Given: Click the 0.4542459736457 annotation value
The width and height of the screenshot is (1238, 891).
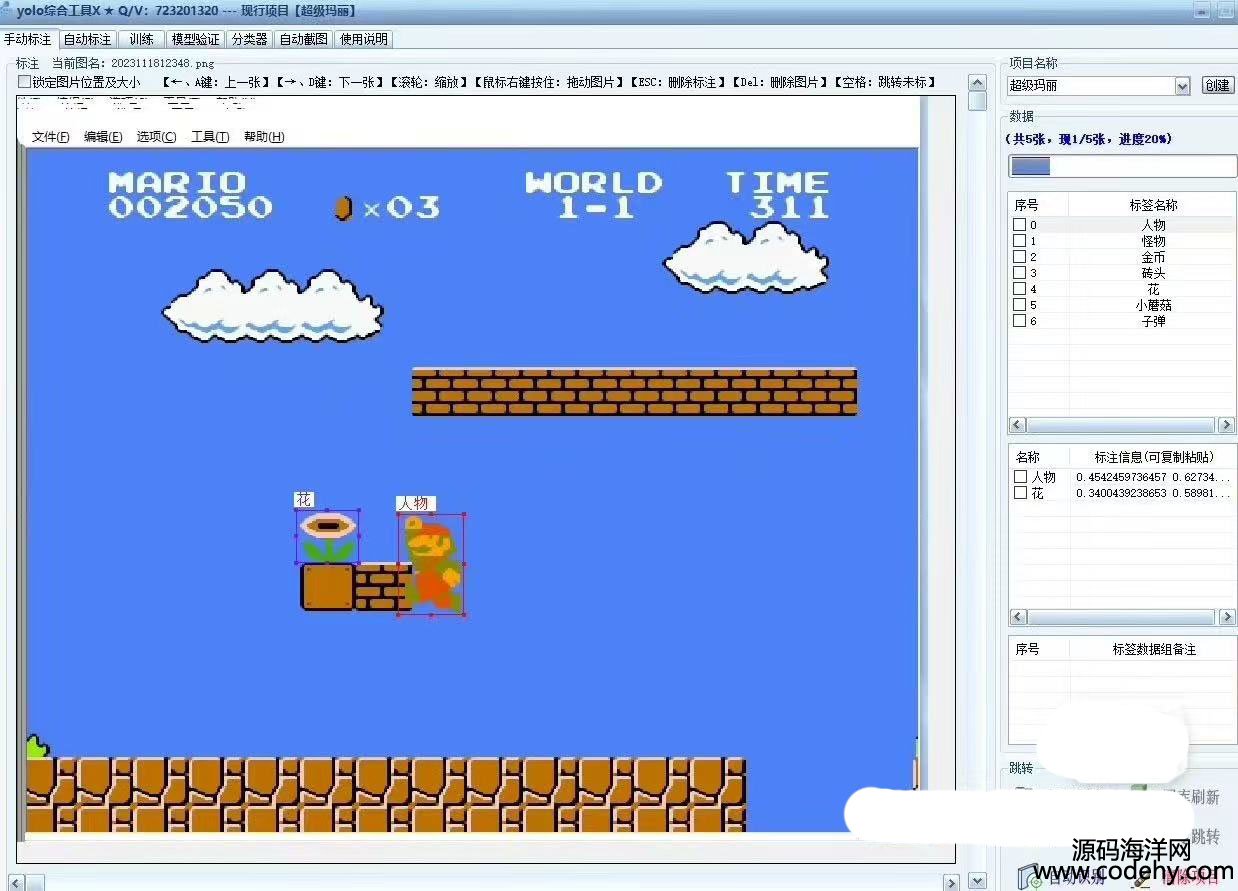Looking at the screenshot, I should pyautogui.click(x=1121, y=477).
